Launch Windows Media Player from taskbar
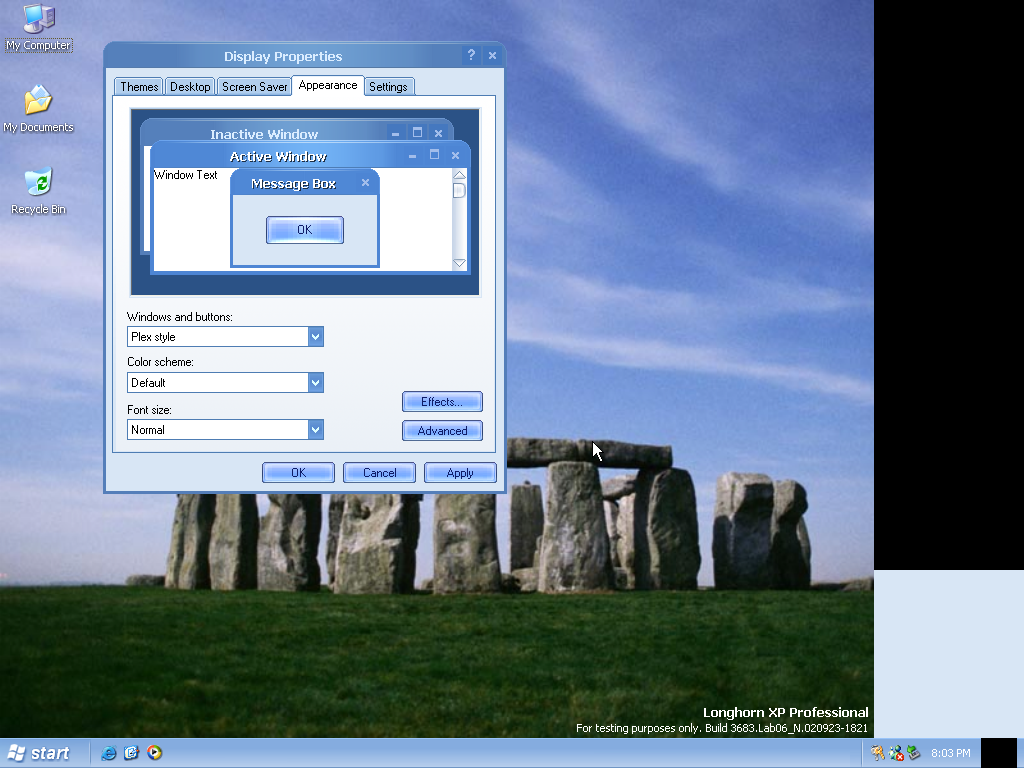This screenshot has height=768, width=1024. tap(154, 753)
